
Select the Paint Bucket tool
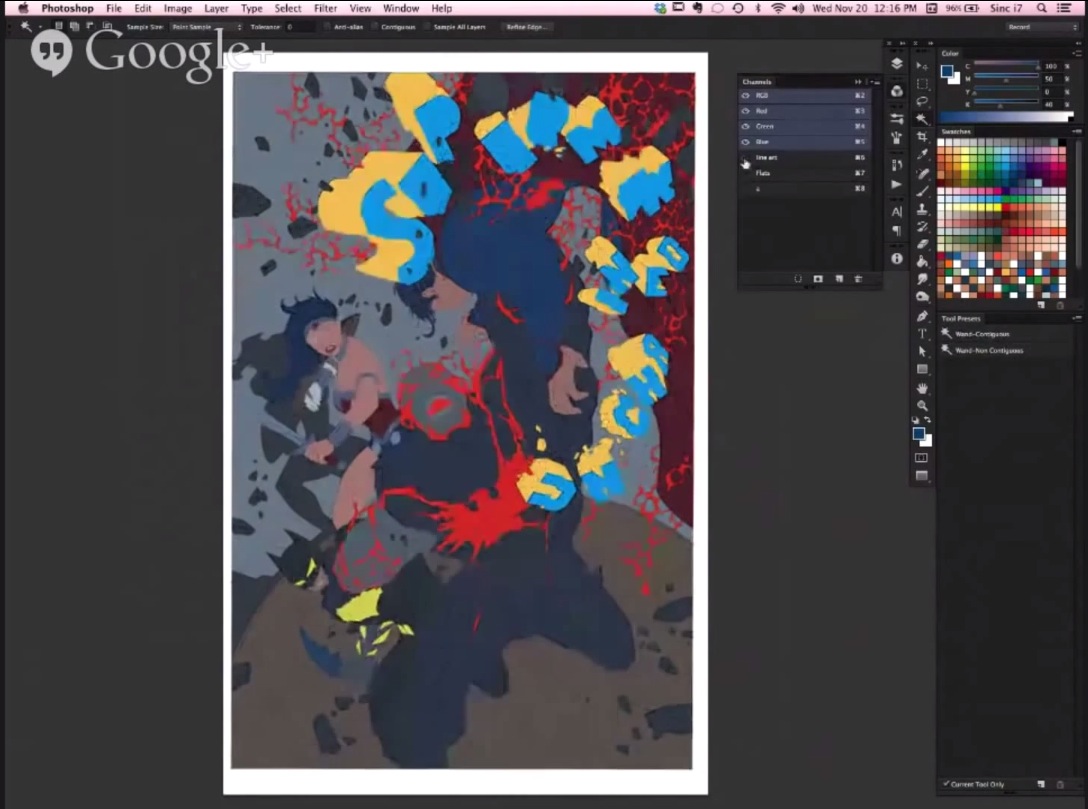(922, 262)
